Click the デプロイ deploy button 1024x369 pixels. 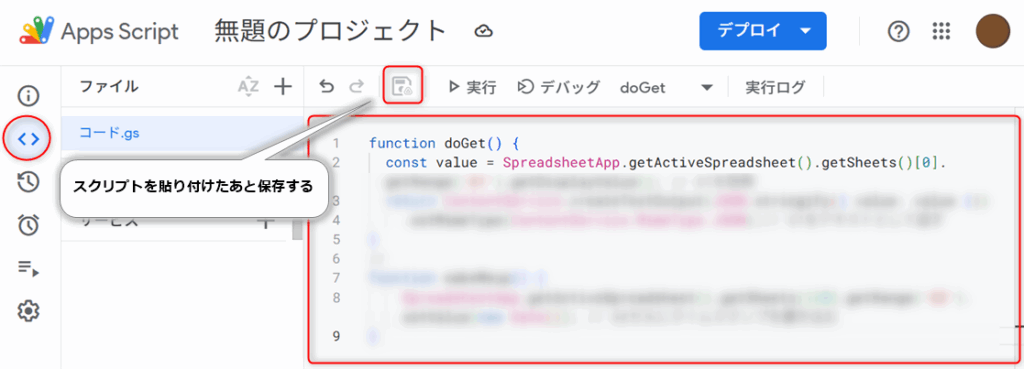point(763,31)
